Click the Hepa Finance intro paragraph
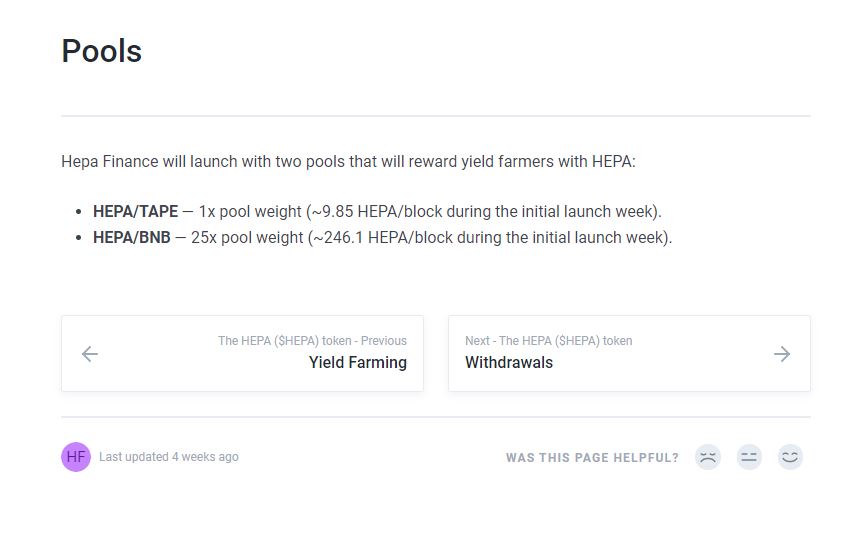859x552 pixels. point(348,162)
